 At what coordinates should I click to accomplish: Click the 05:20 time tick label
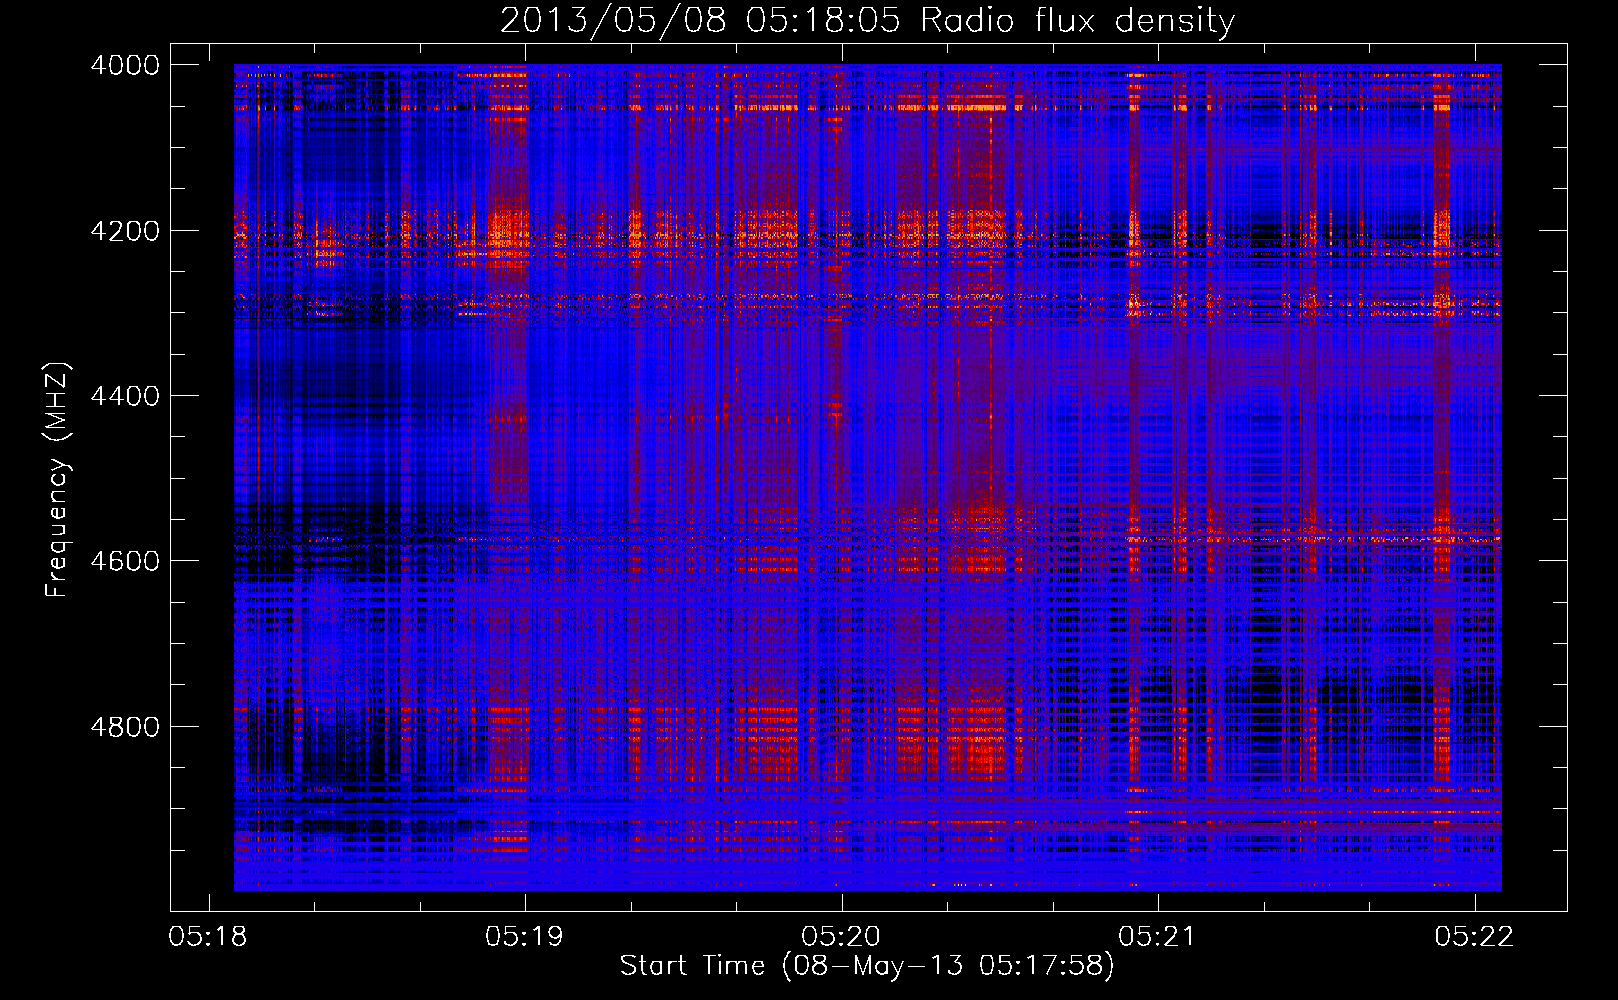tap(841, 937)
